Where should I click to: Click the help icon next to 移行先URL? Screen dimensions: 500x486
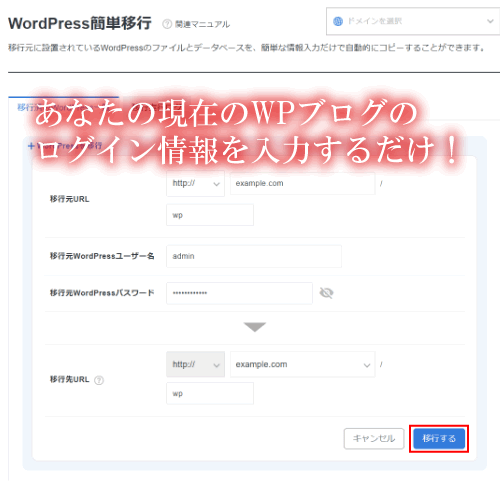[99, 380]
